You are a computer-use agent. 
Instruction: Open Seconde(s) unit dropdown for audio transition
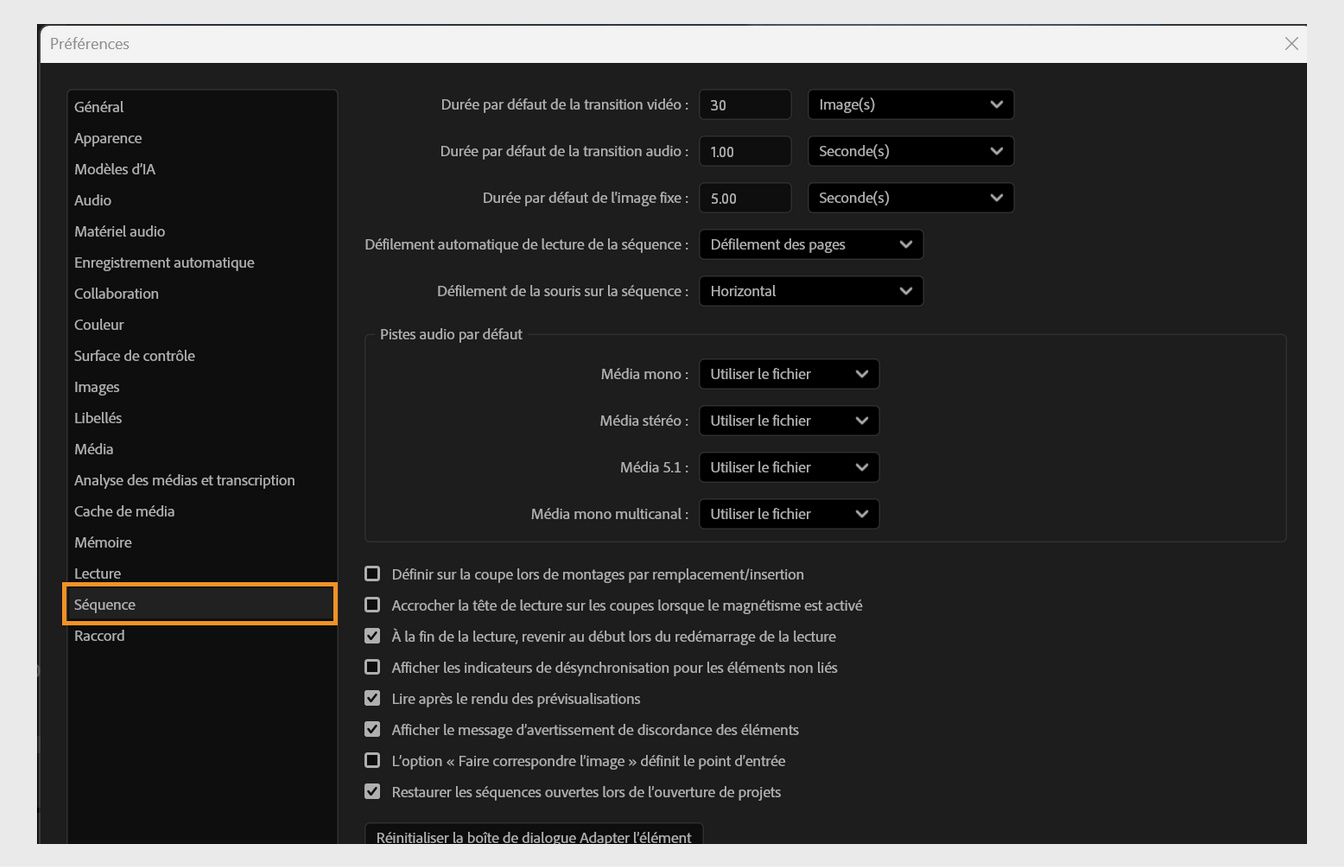pos(910,151)
